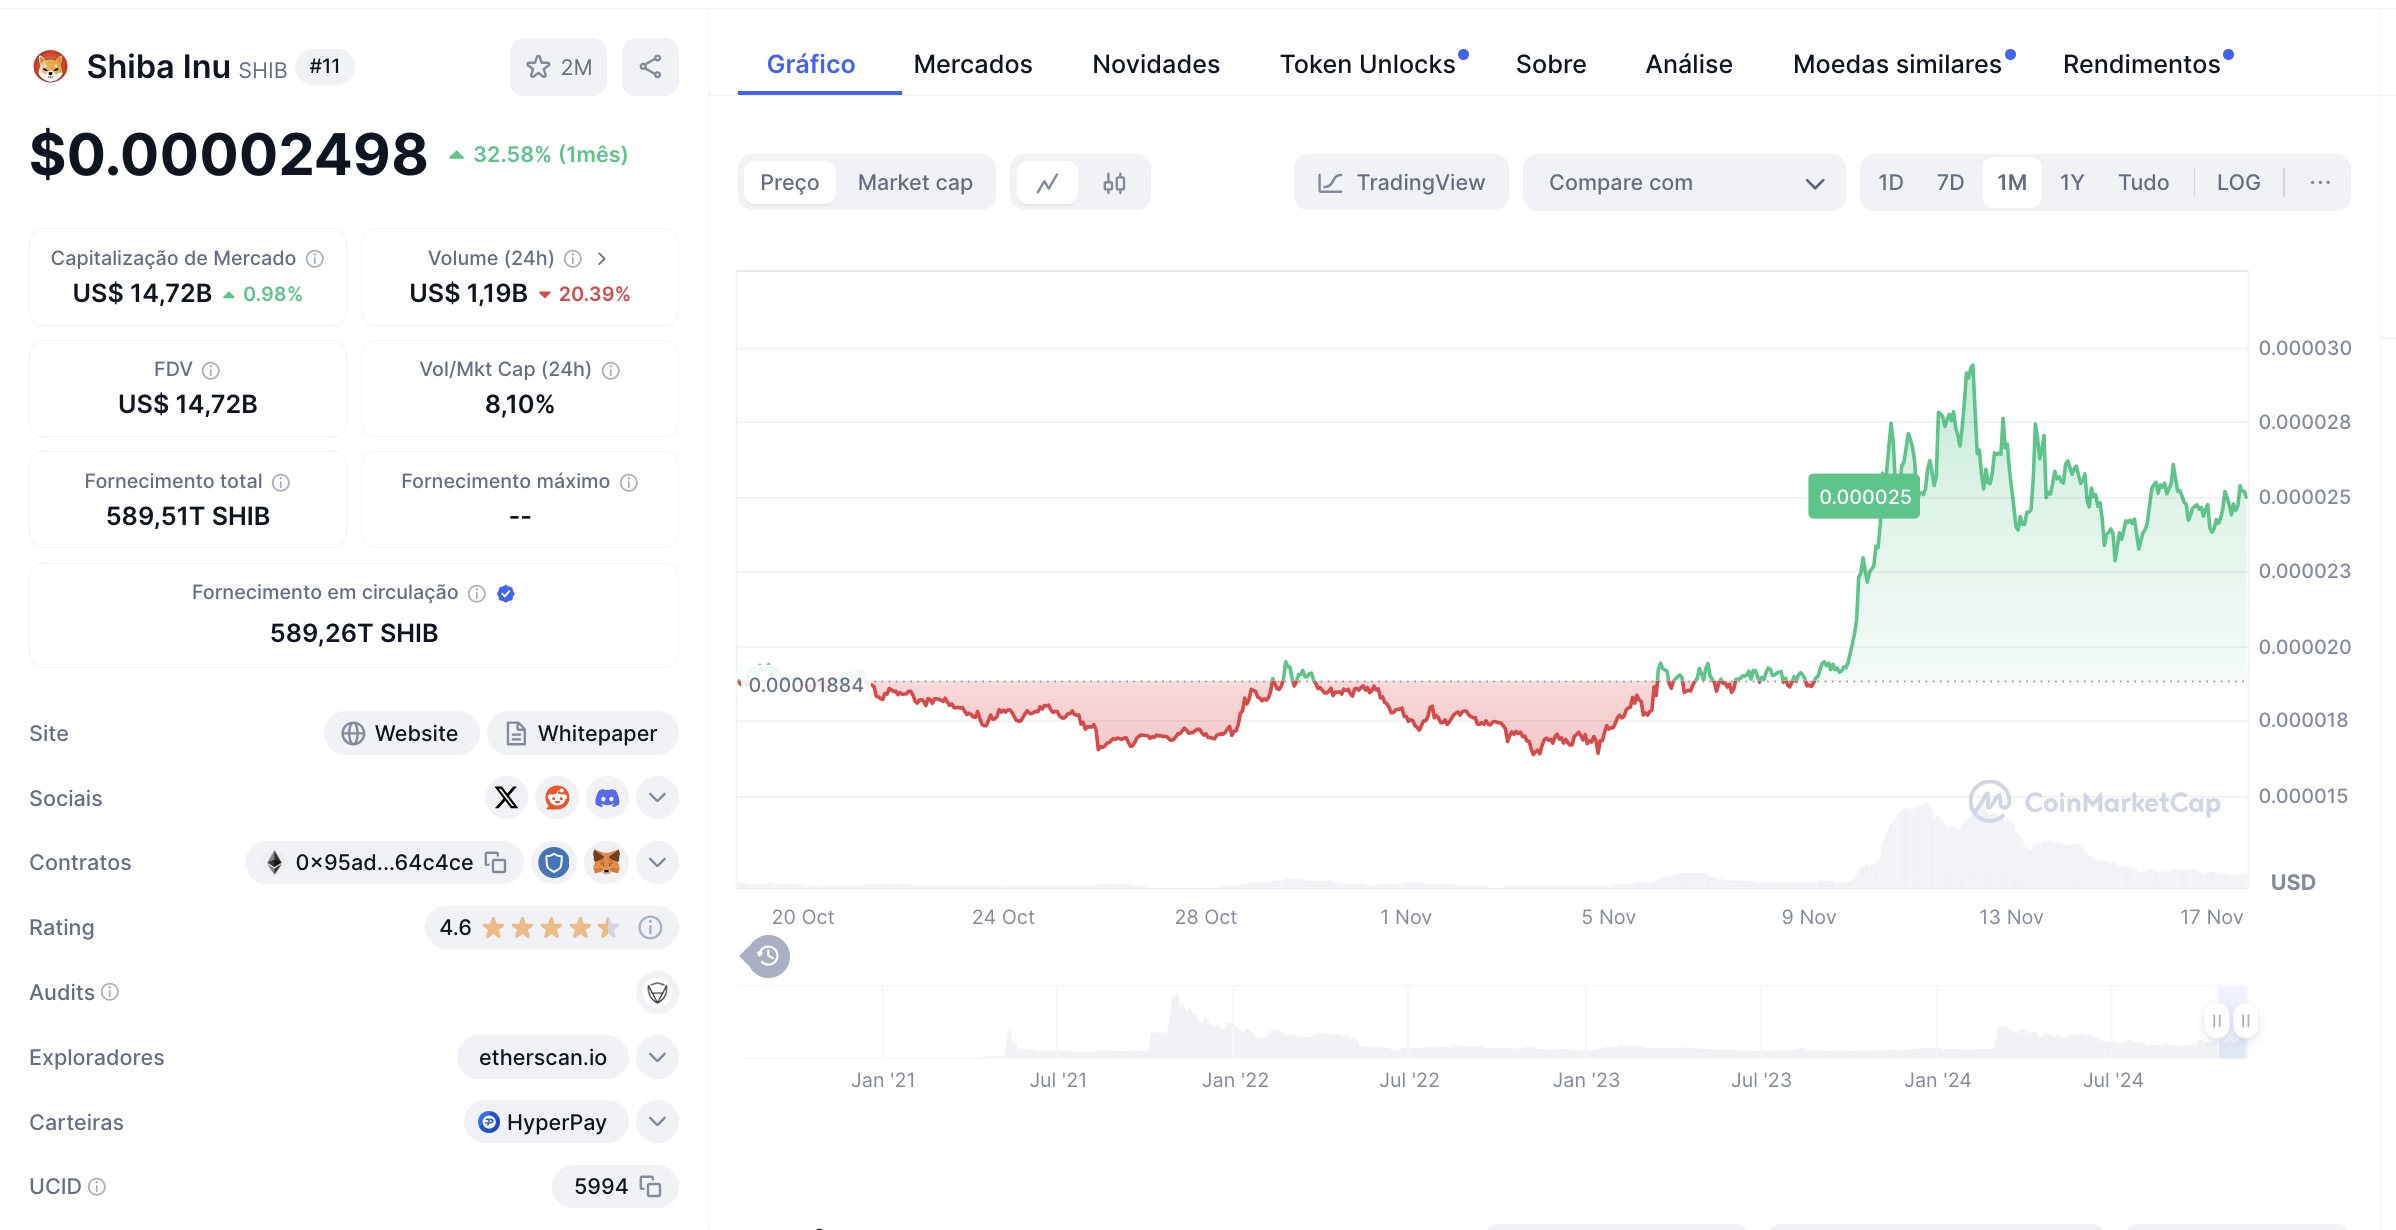Set chart range to 1Y
This screenshot has width=2396, height=1230.
(x=2072, y=183)
